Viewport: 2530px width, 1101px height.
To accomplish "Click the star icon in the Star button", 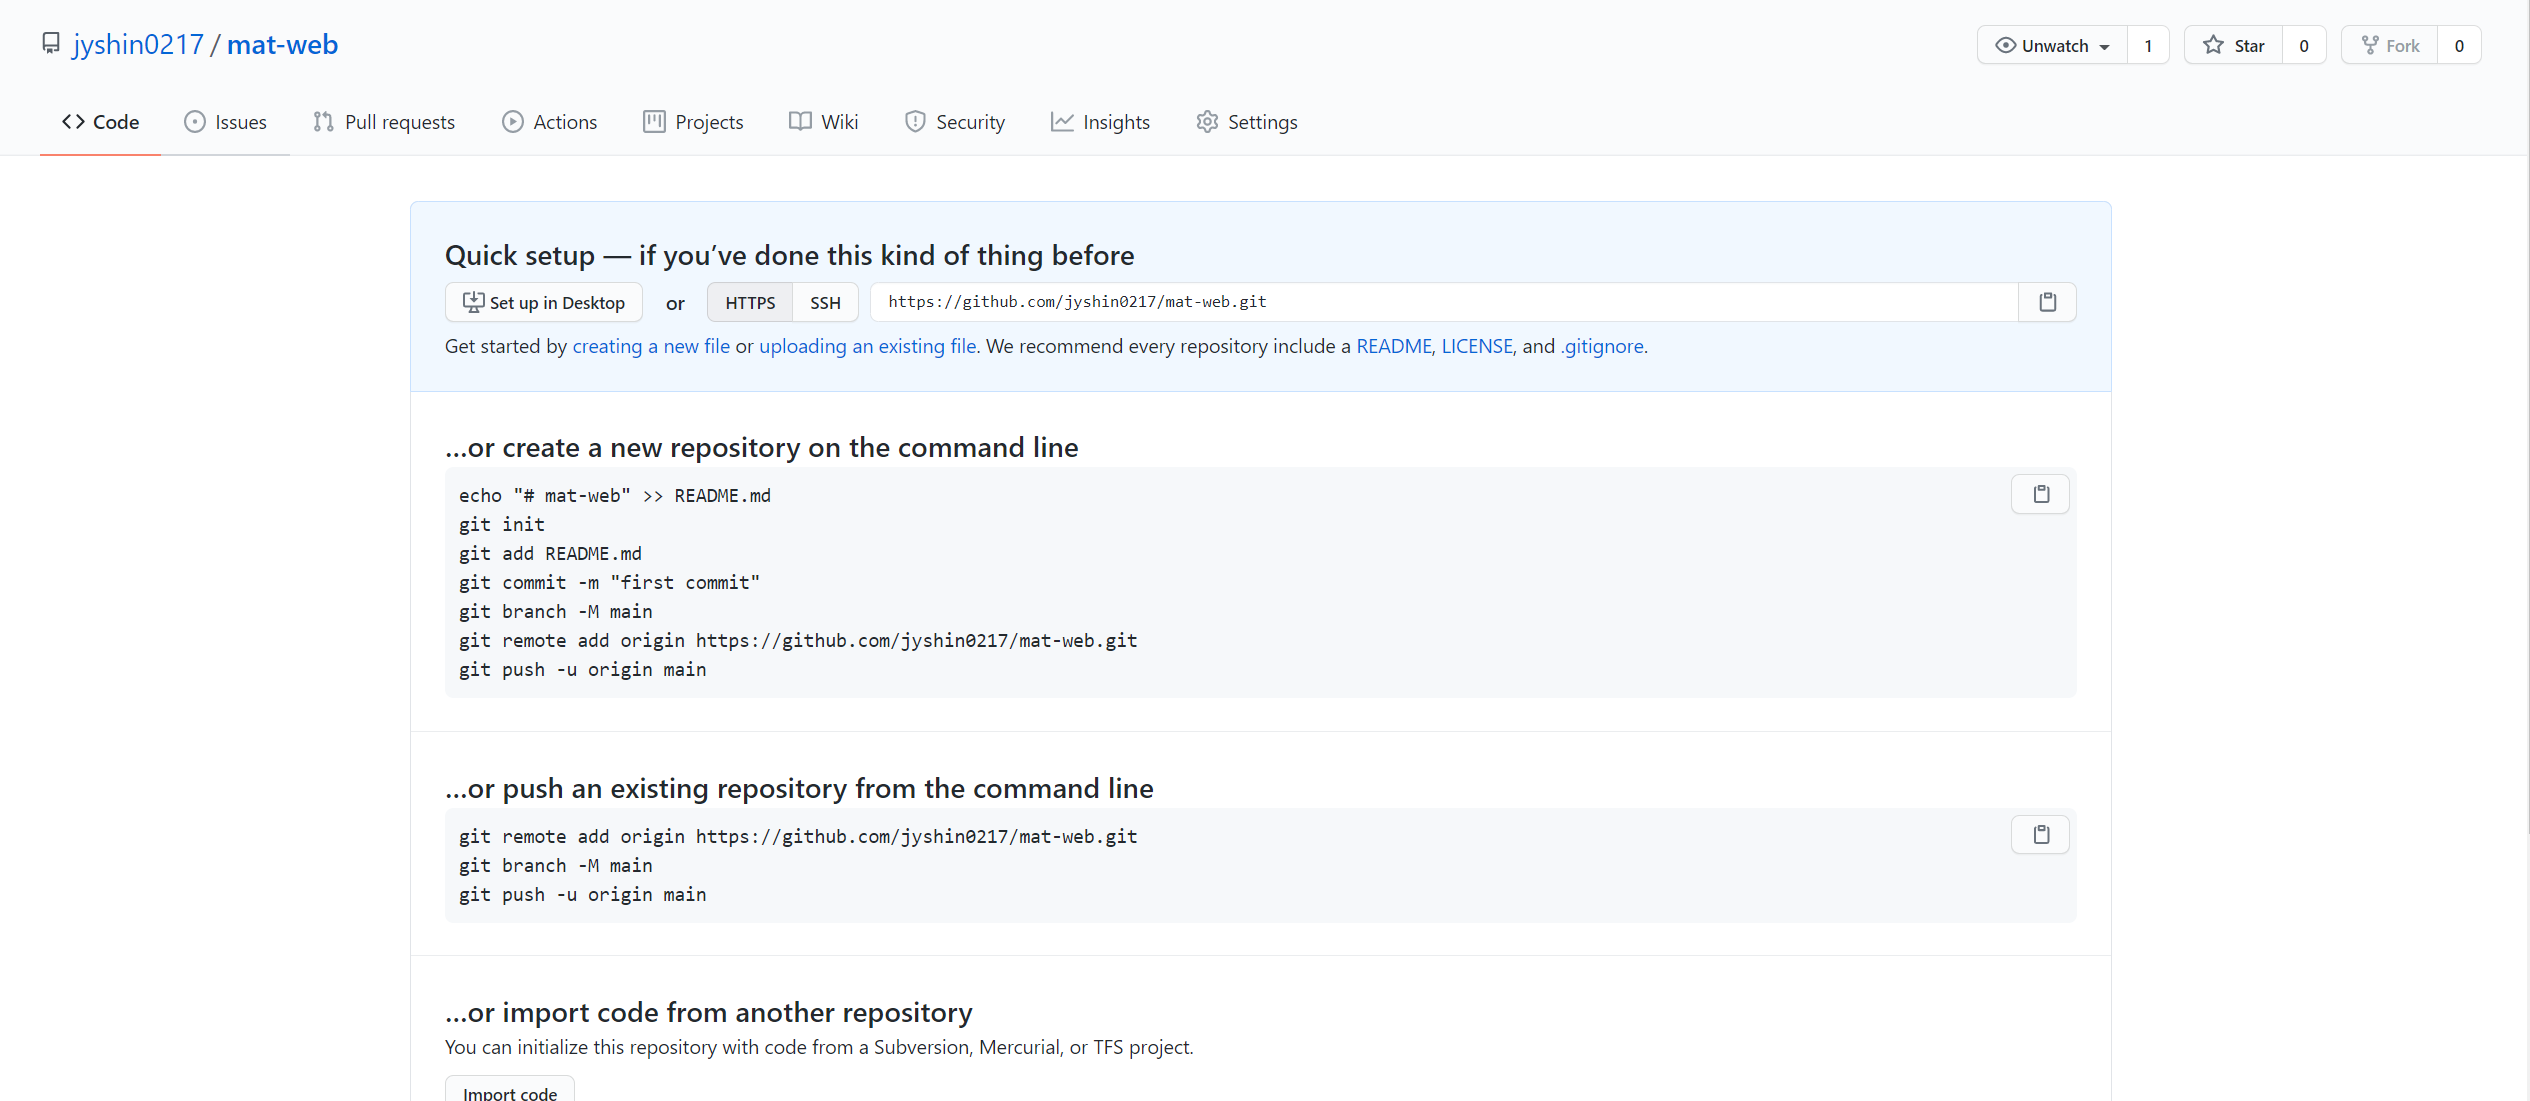I will pyautogui.click(x=2213, y=45).
